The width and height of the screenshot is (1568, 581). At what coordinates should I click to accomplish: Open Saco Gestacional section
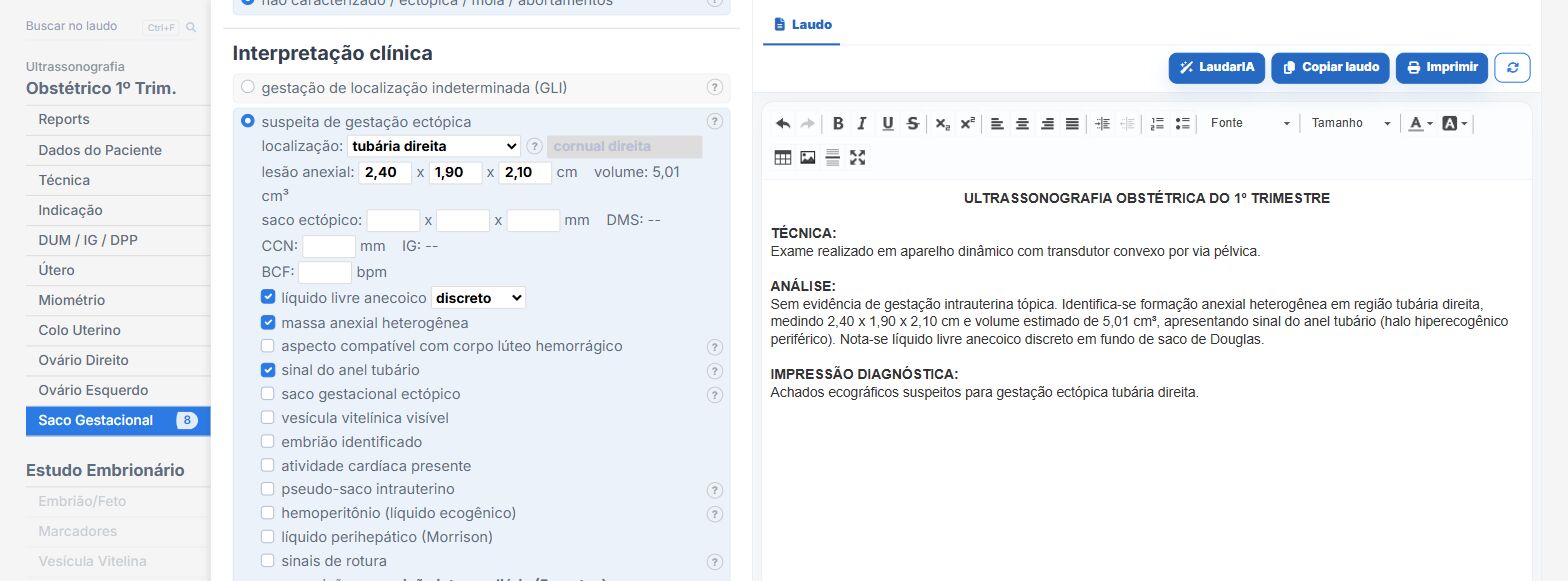coord(118,420)
